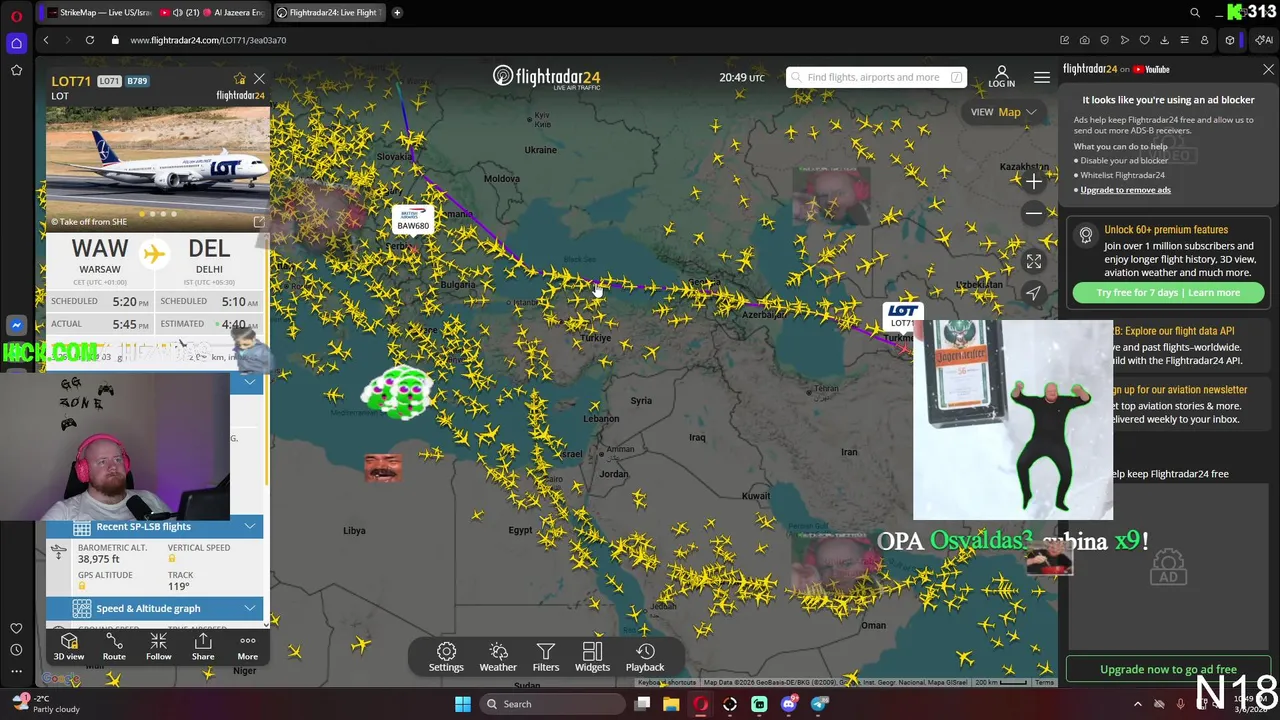This screenshot has height=720, width=1280.
Task: Open Messenger in Opera sidebar
Action: tap(16, 325)
